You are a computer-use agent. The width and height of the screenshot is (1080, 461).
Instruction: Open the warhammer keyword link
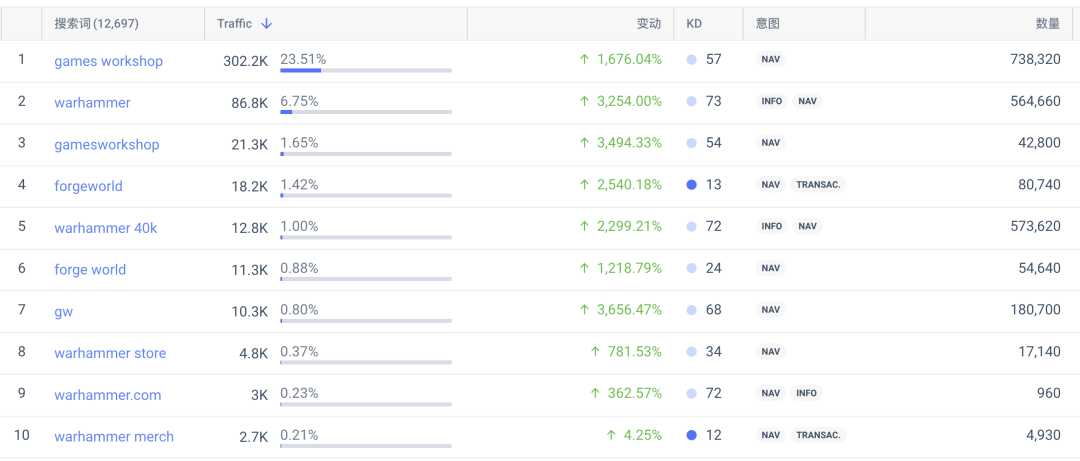click(92, 103)
